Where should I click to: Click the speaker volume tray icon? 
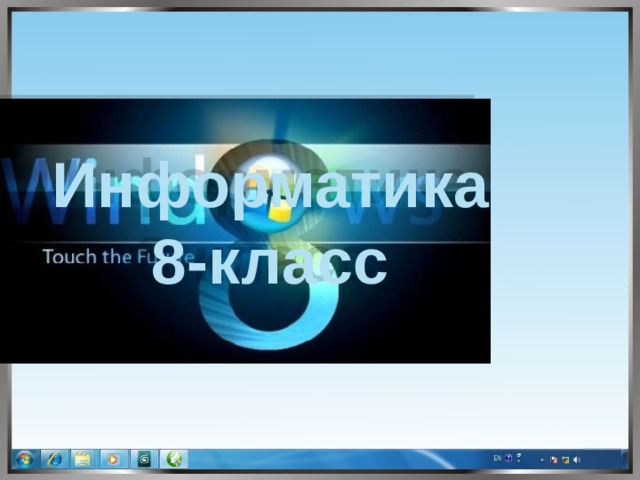577,460
